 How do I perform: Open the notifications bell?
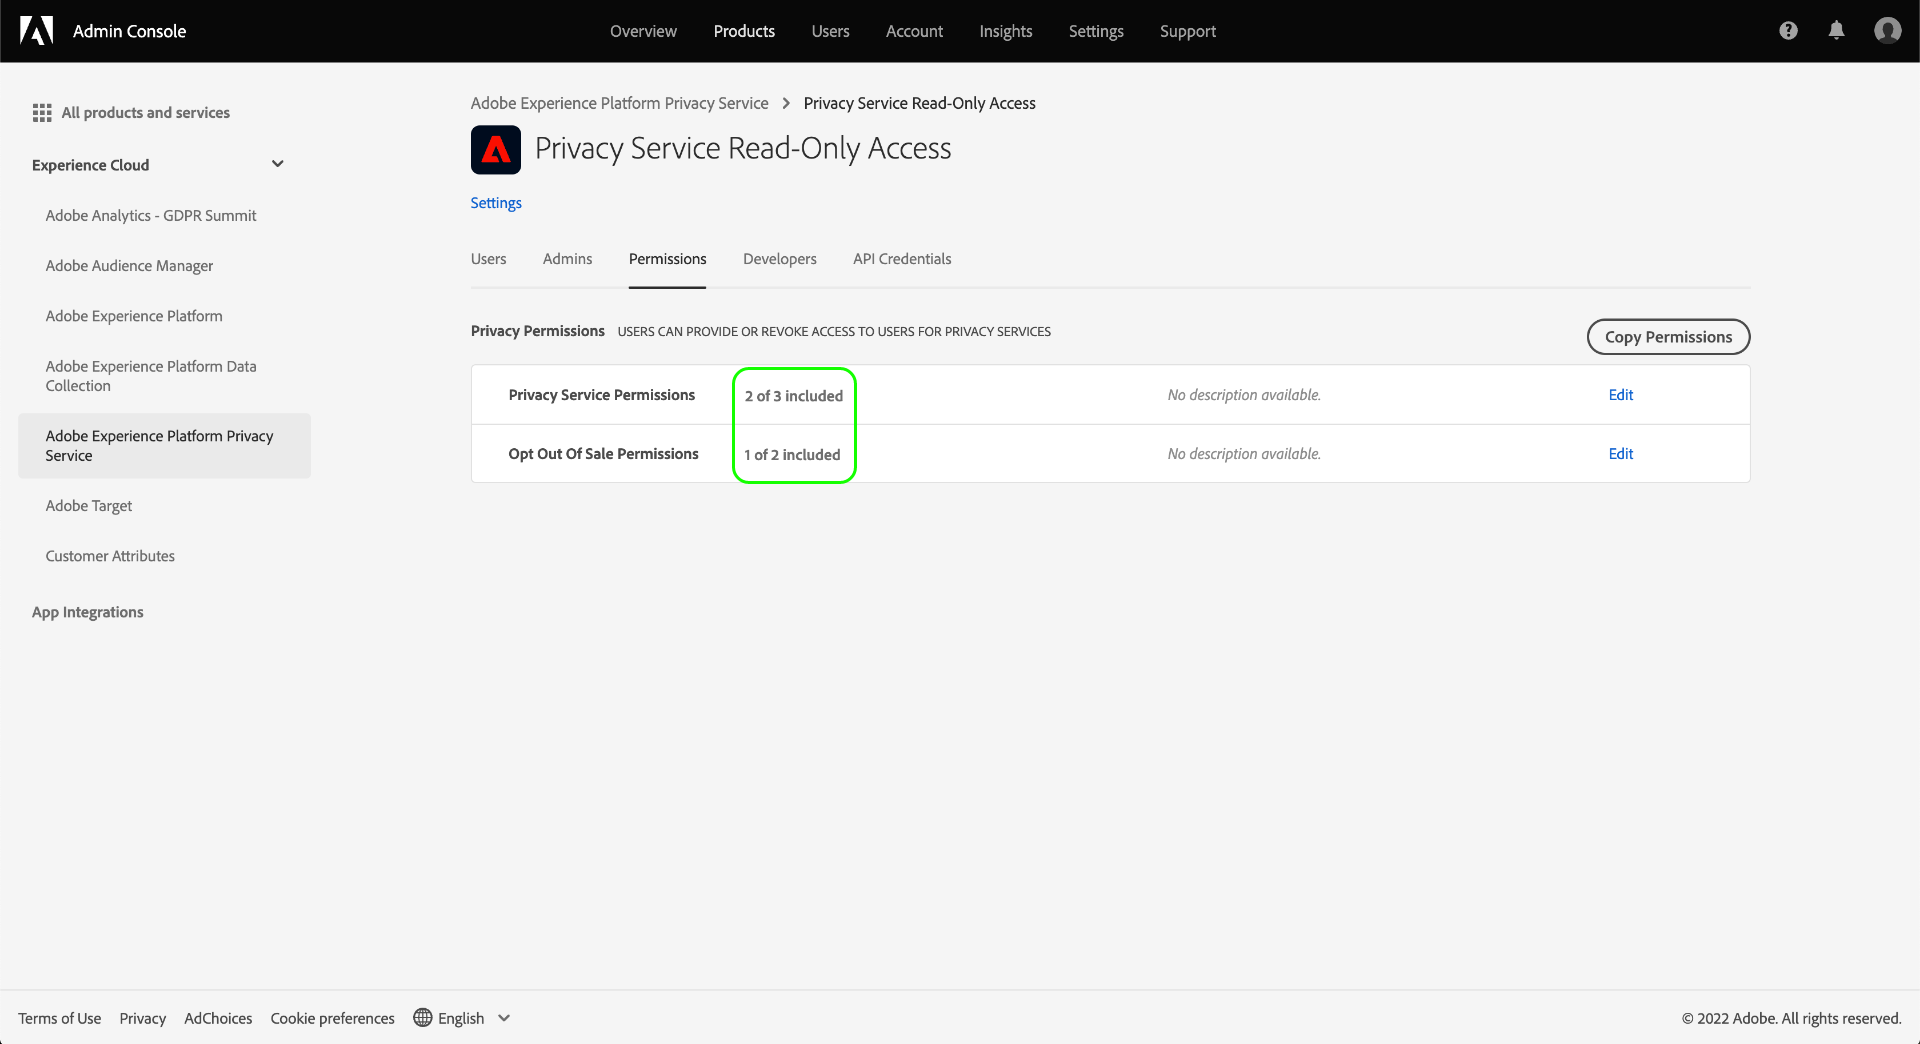point(1836,31)
